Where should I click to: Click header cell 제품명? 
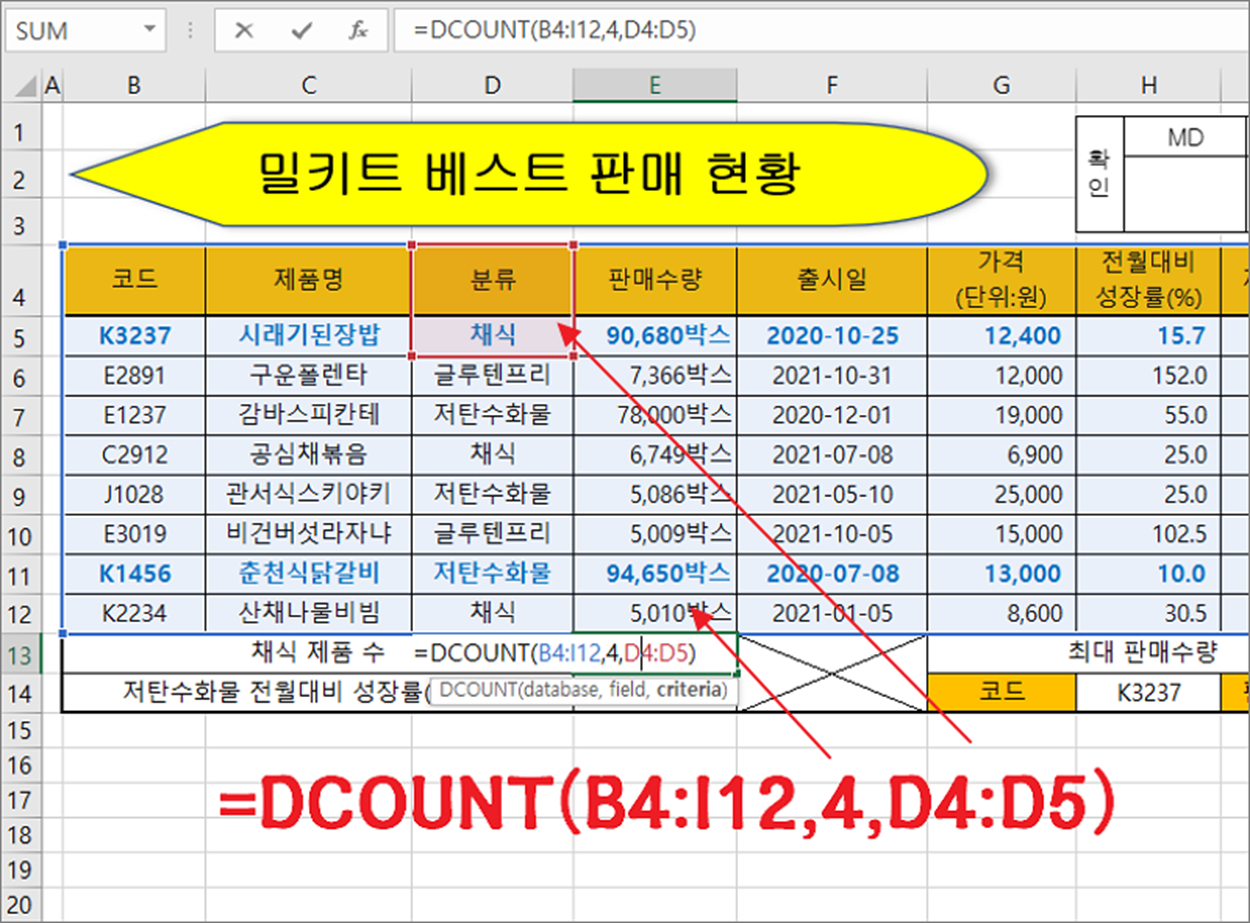(x=308, y=281)
